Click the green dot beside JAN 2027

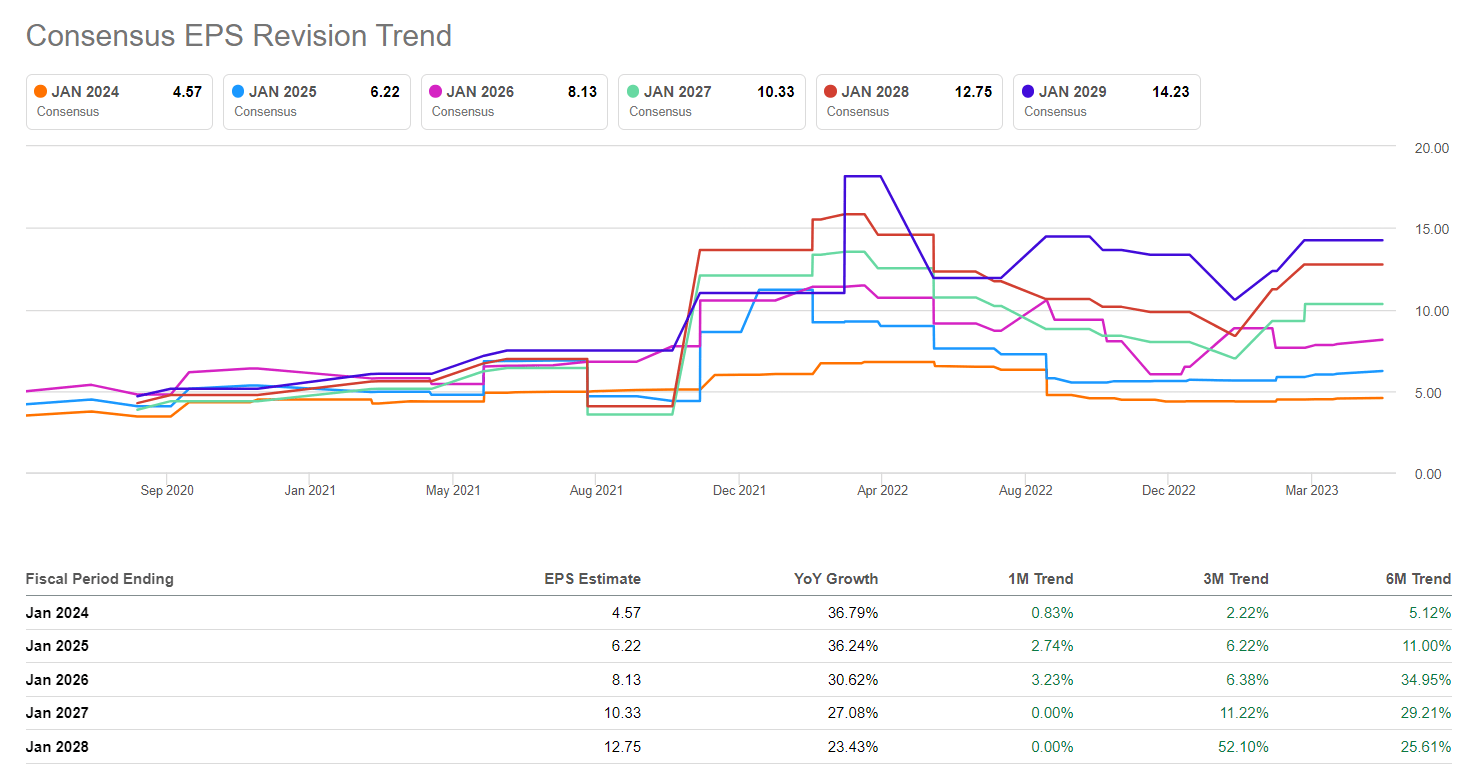[x=633, y=92]
